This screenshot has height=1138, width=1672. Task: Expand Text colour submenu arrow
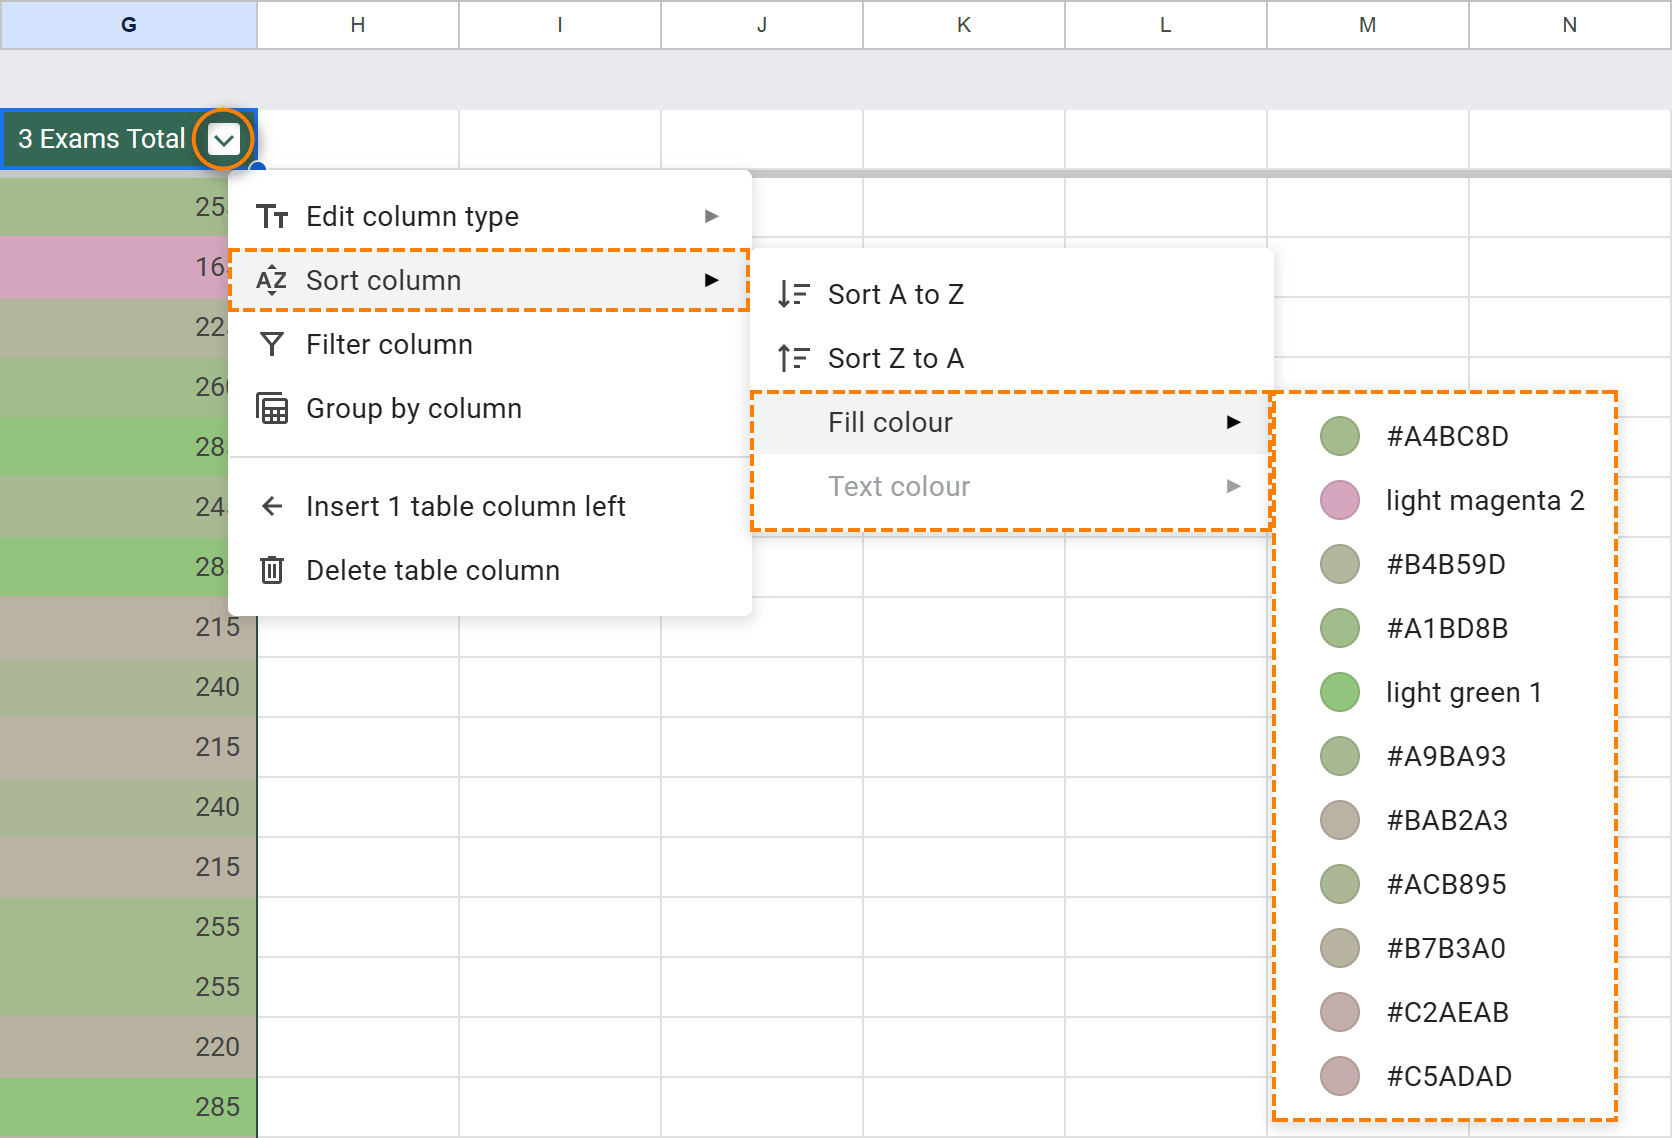(1234, 486)
